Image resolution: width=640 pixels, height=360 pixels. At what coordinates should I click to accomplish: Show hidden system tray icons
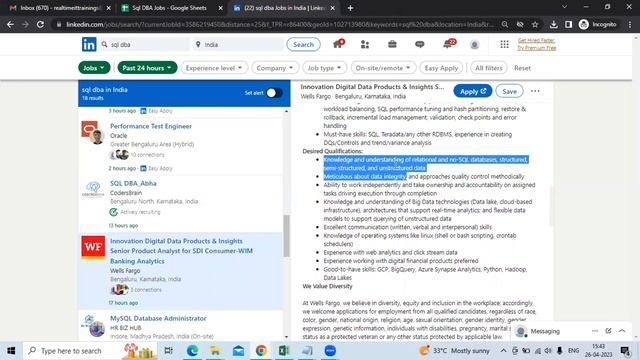point(503,351)
